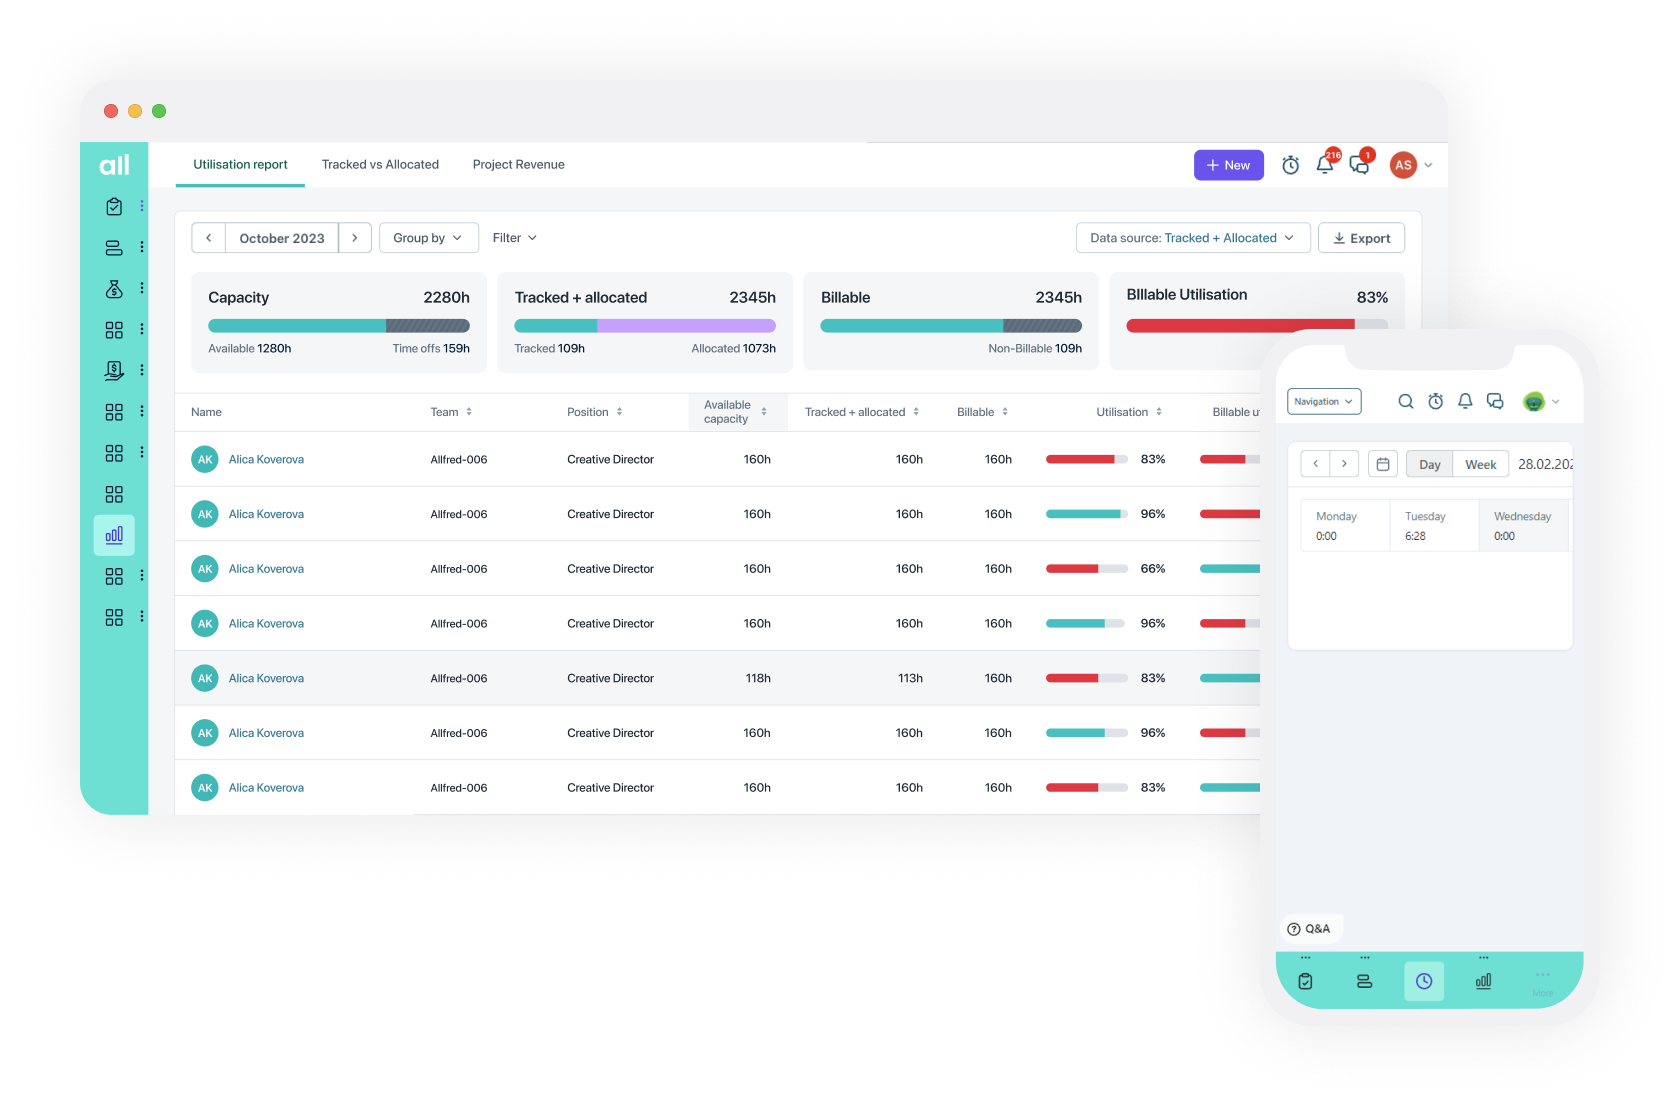The width and height of the screenshot is (1680, 1106).
Task: Open the Project Revenue tab
Action: pyautogui.click(x=518, y=165)
